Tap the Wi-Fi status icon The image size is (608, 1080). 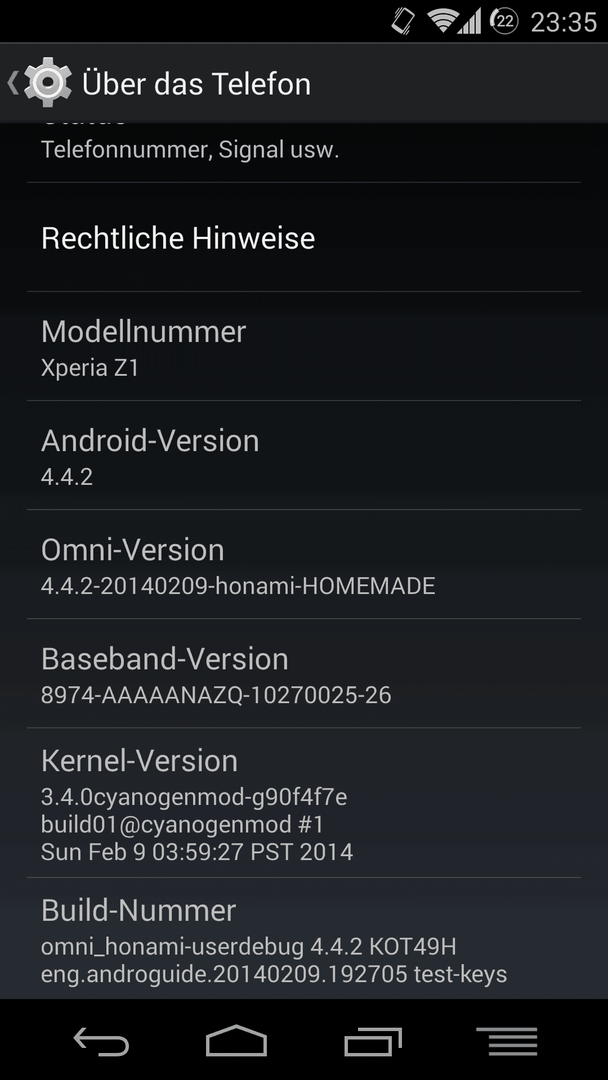[x=442, y=21]
